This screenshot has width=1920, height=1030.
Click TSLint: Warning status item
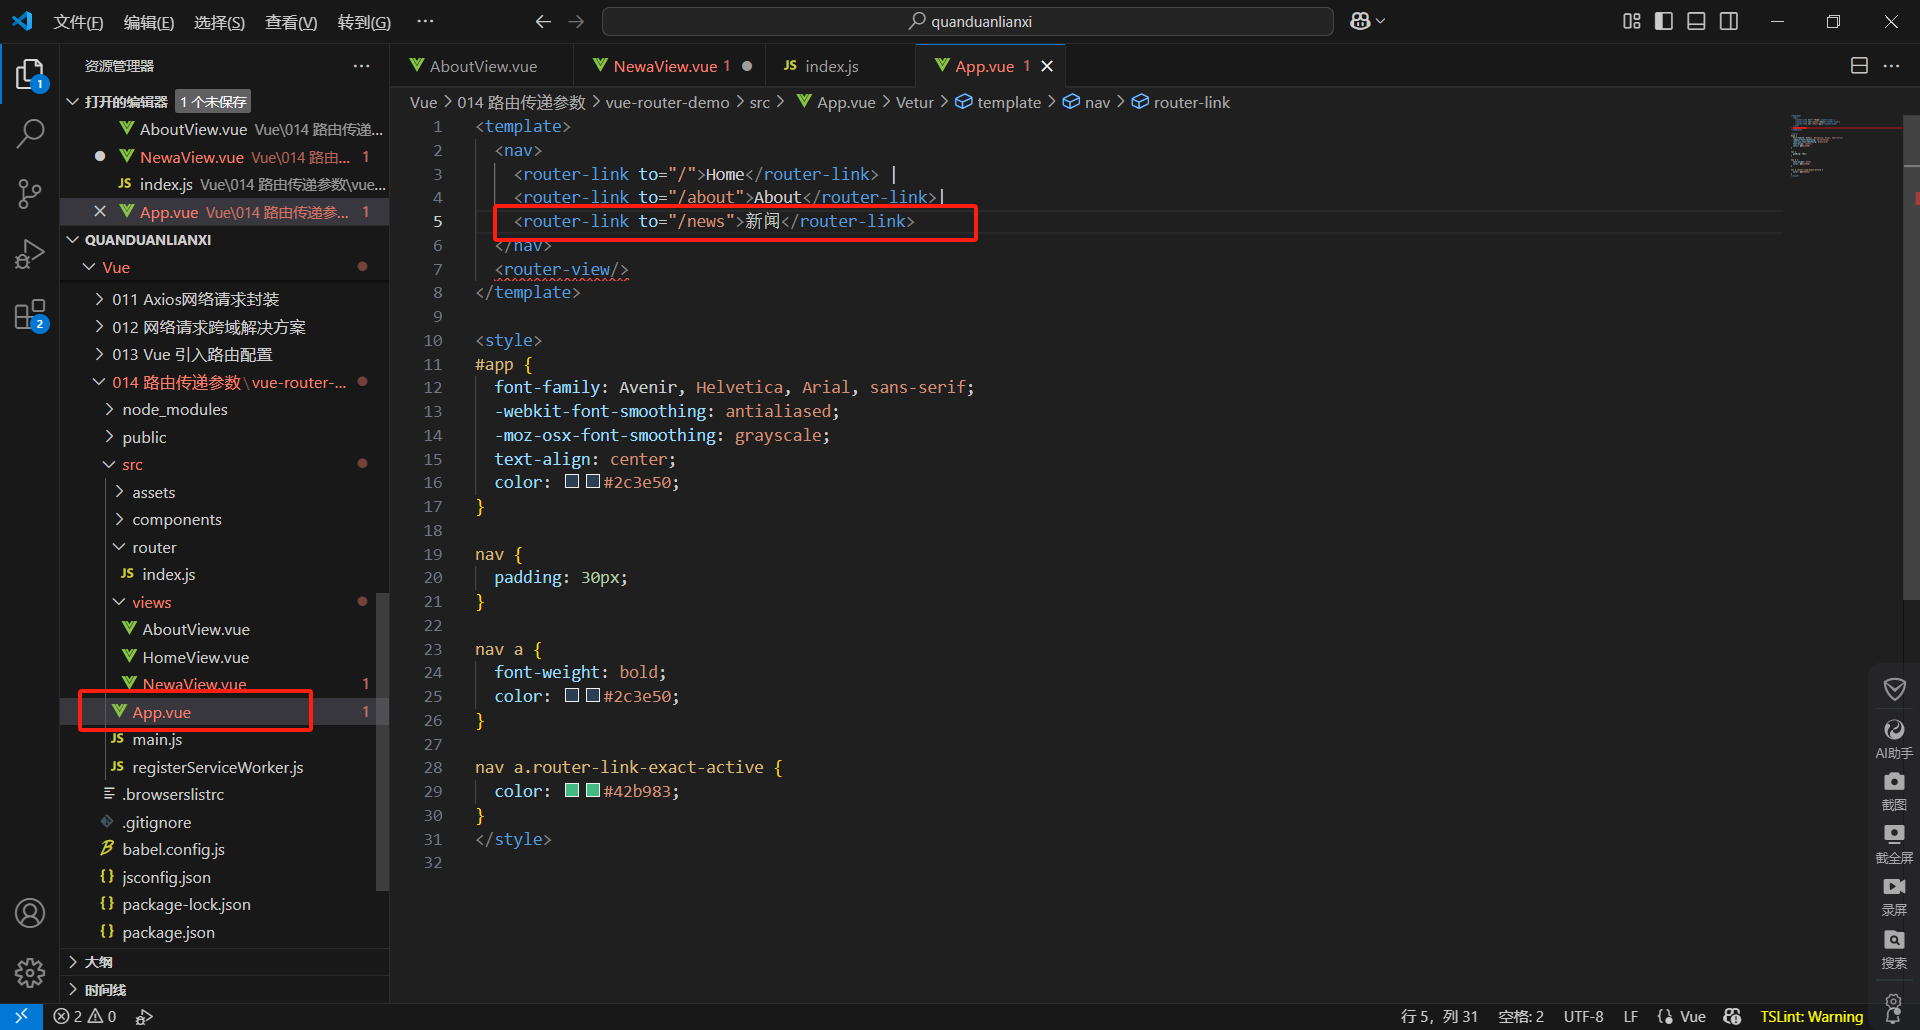click(1811, 1016)
